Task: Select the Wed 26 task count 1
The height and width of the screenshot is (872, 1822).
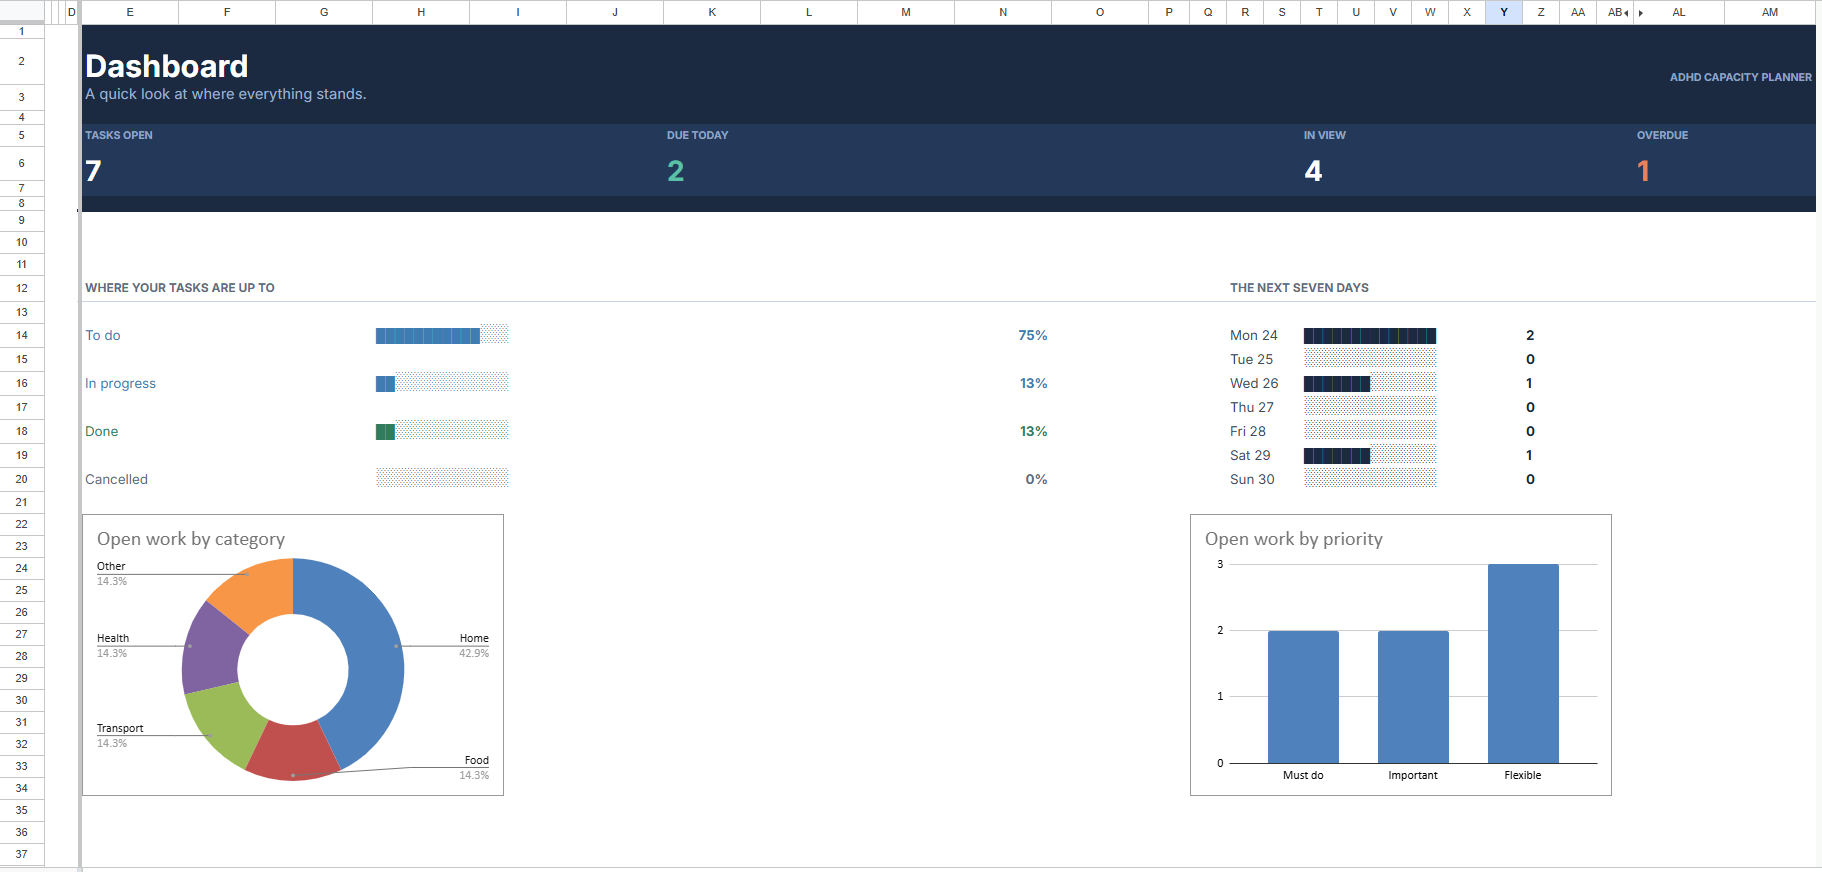Action: (x=1529, y=383)
